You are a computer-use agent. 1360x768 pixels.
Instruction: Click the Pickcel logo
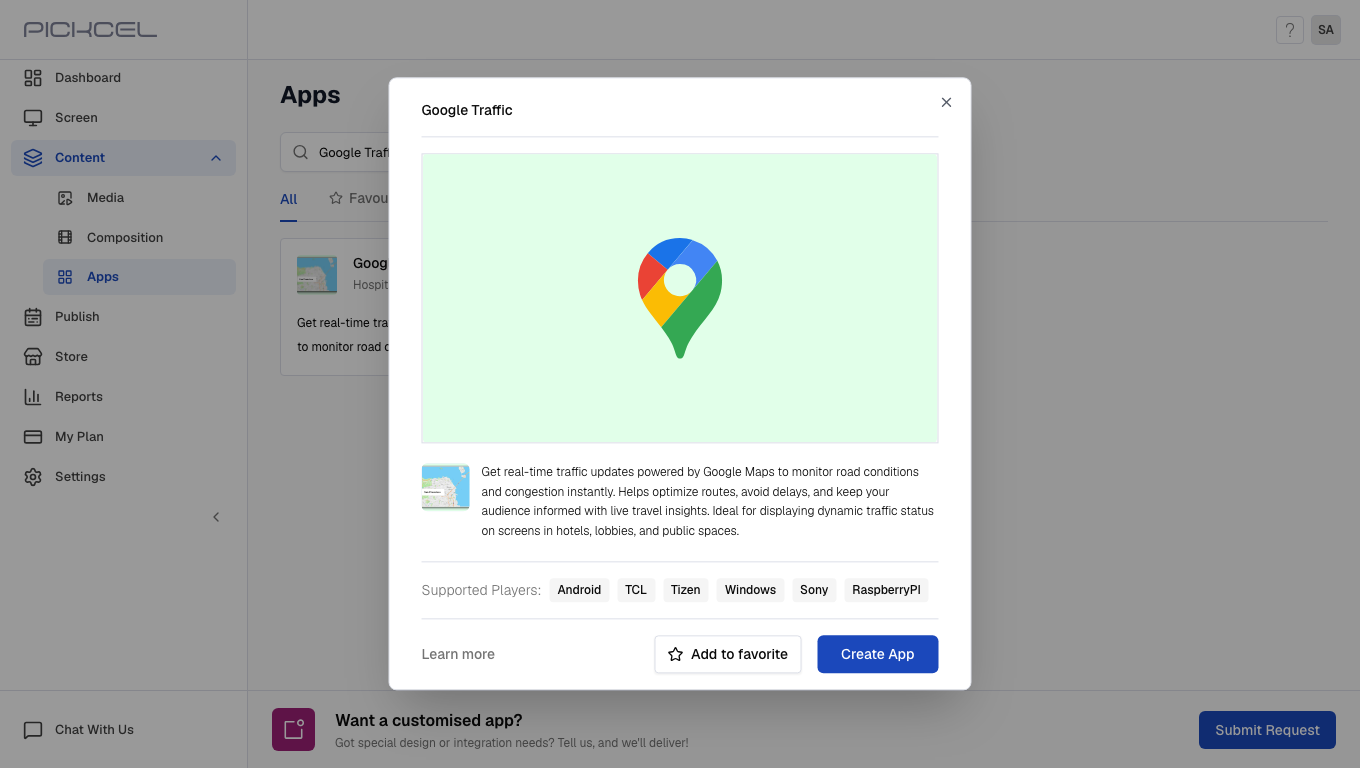pos(90,30)
